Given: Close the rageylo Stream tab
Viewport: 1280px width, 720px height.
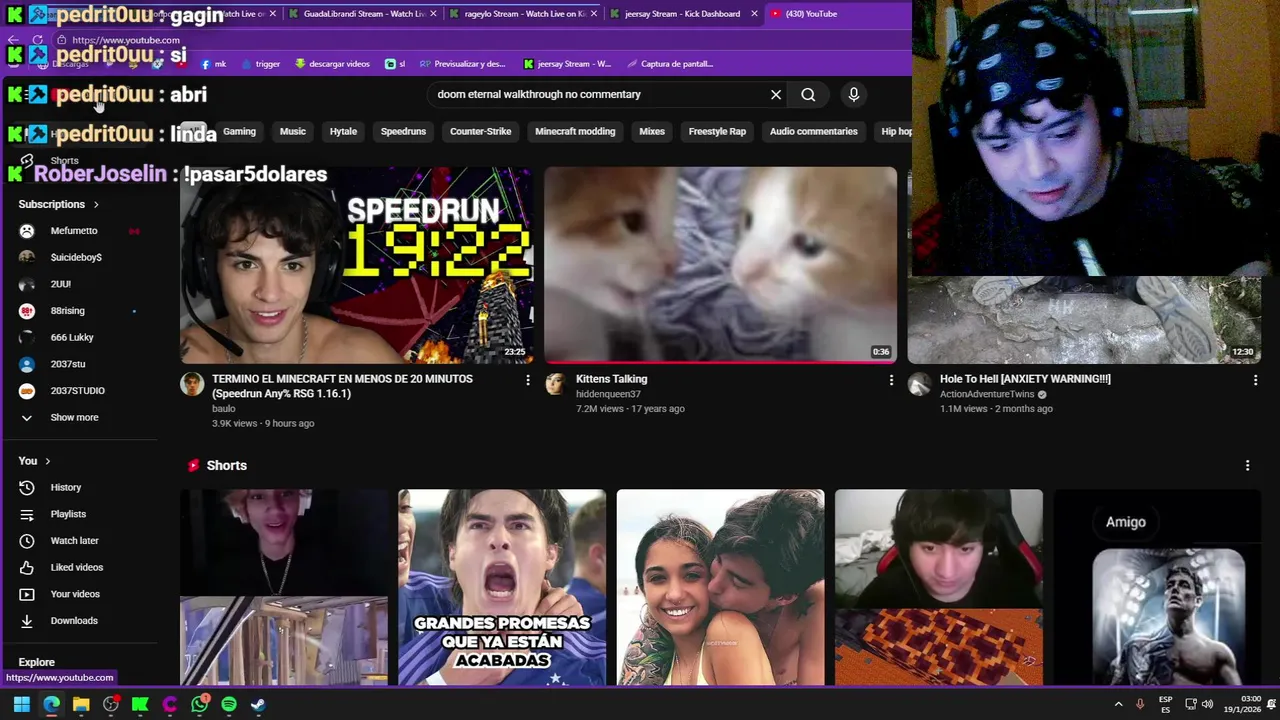Looking at the screenshot, I should 594,14.
